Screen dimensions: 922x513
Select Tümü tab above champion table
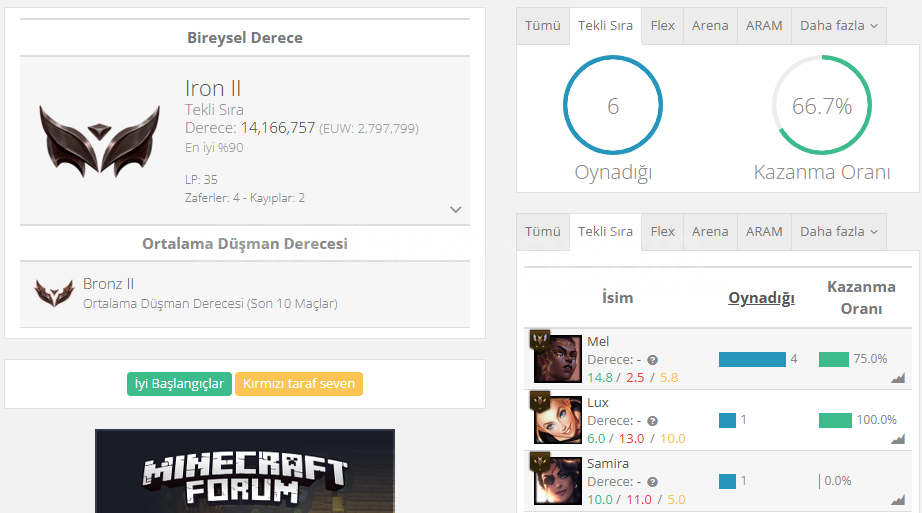(543, 232)
